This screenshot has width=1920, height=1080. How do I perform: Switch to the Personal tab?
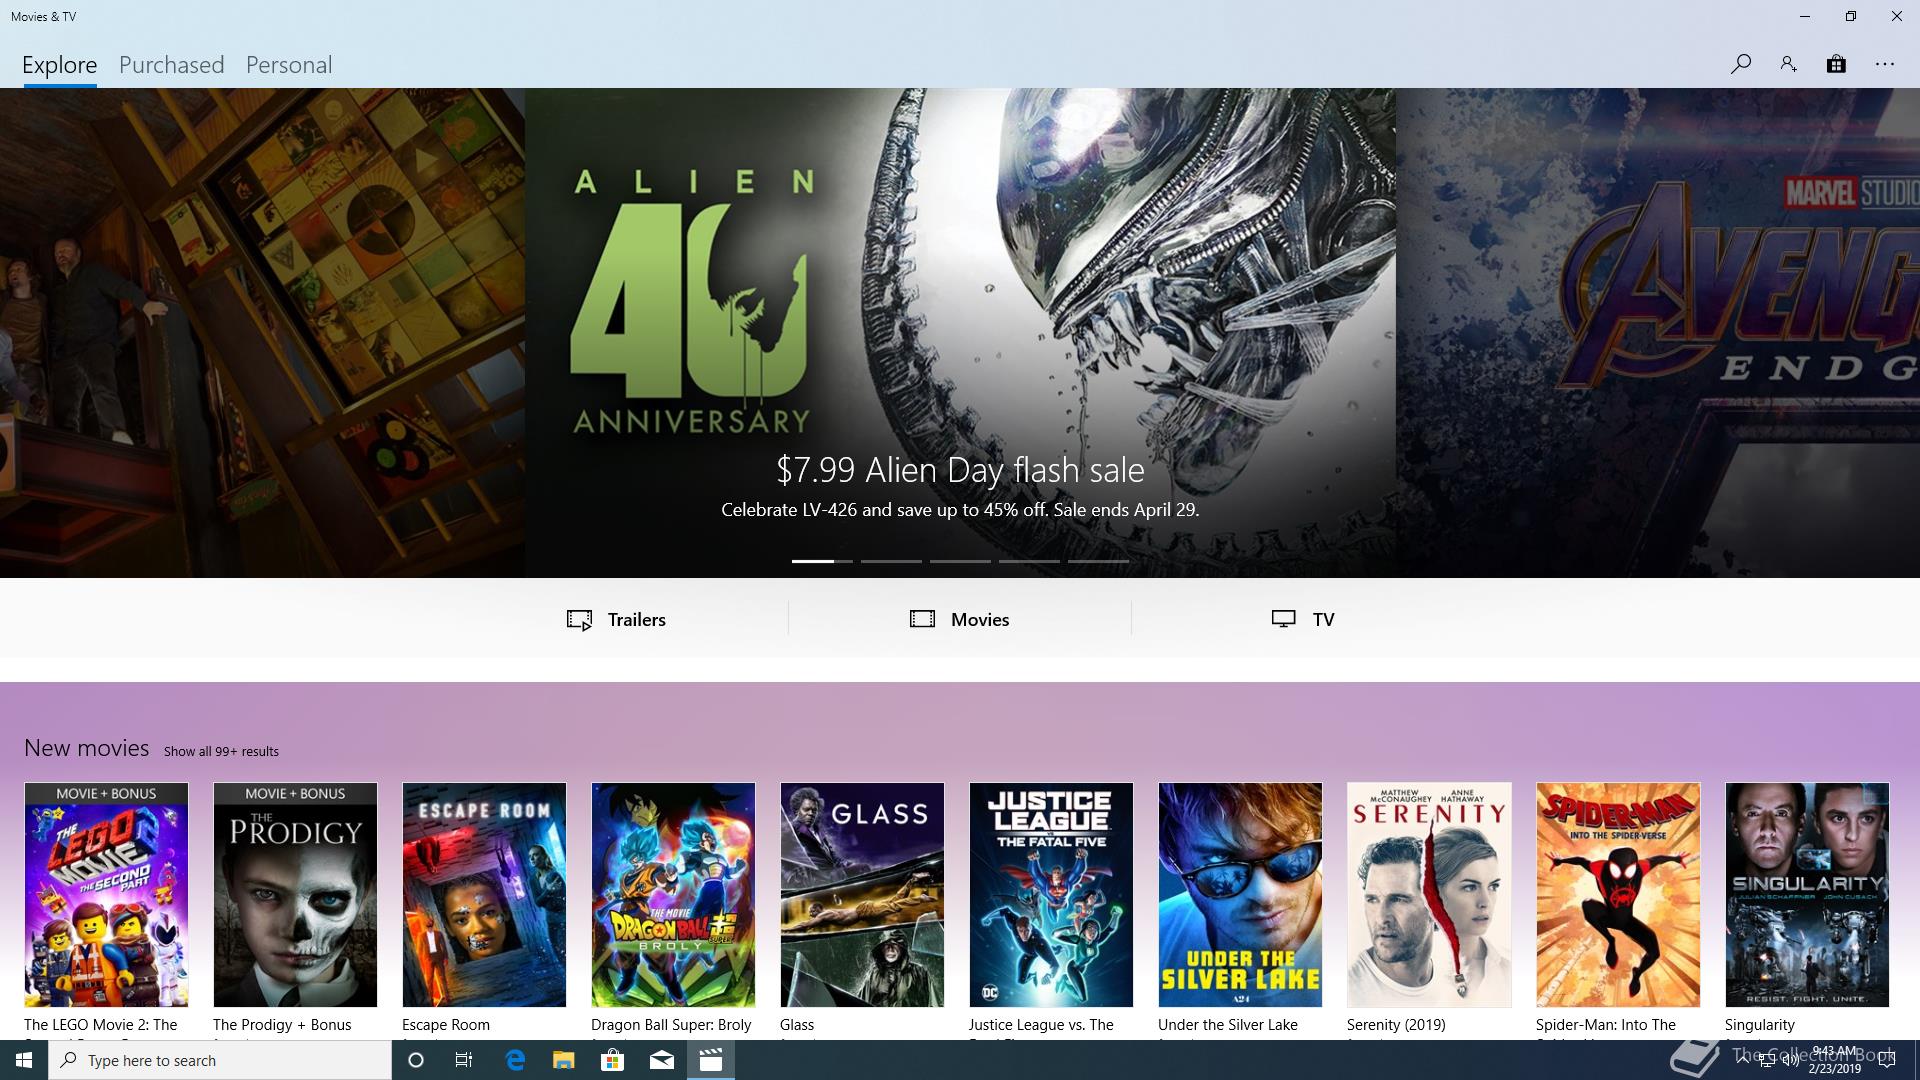289,65
